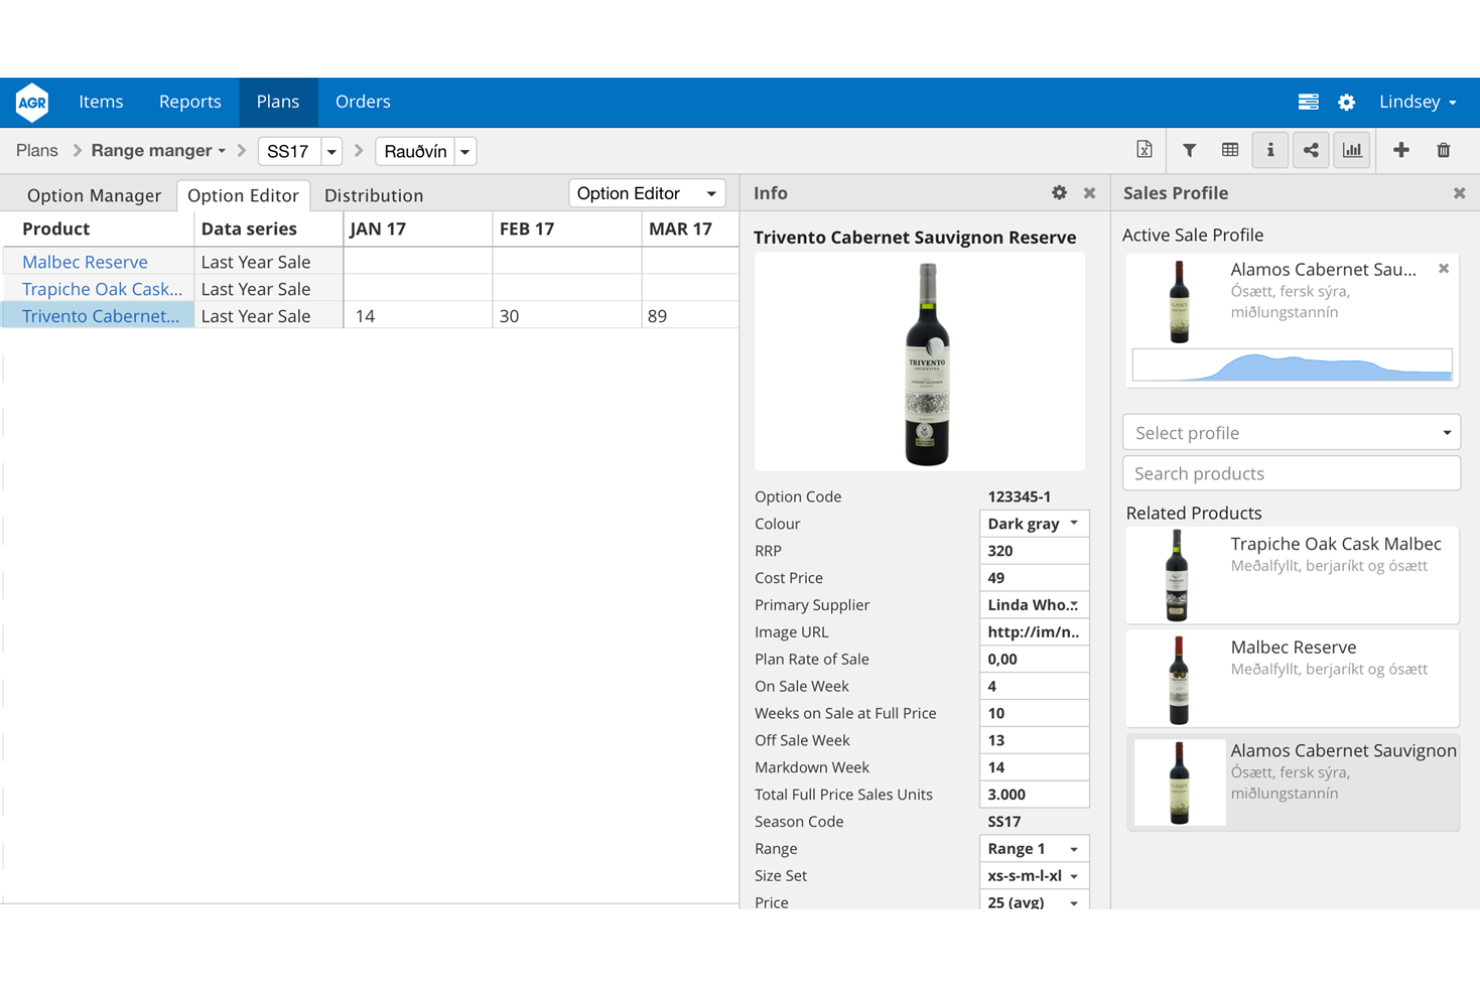Viewport: 1480px width, 987px height.
Task: Toggle the table grid view icon
Action: [1230, 150]
